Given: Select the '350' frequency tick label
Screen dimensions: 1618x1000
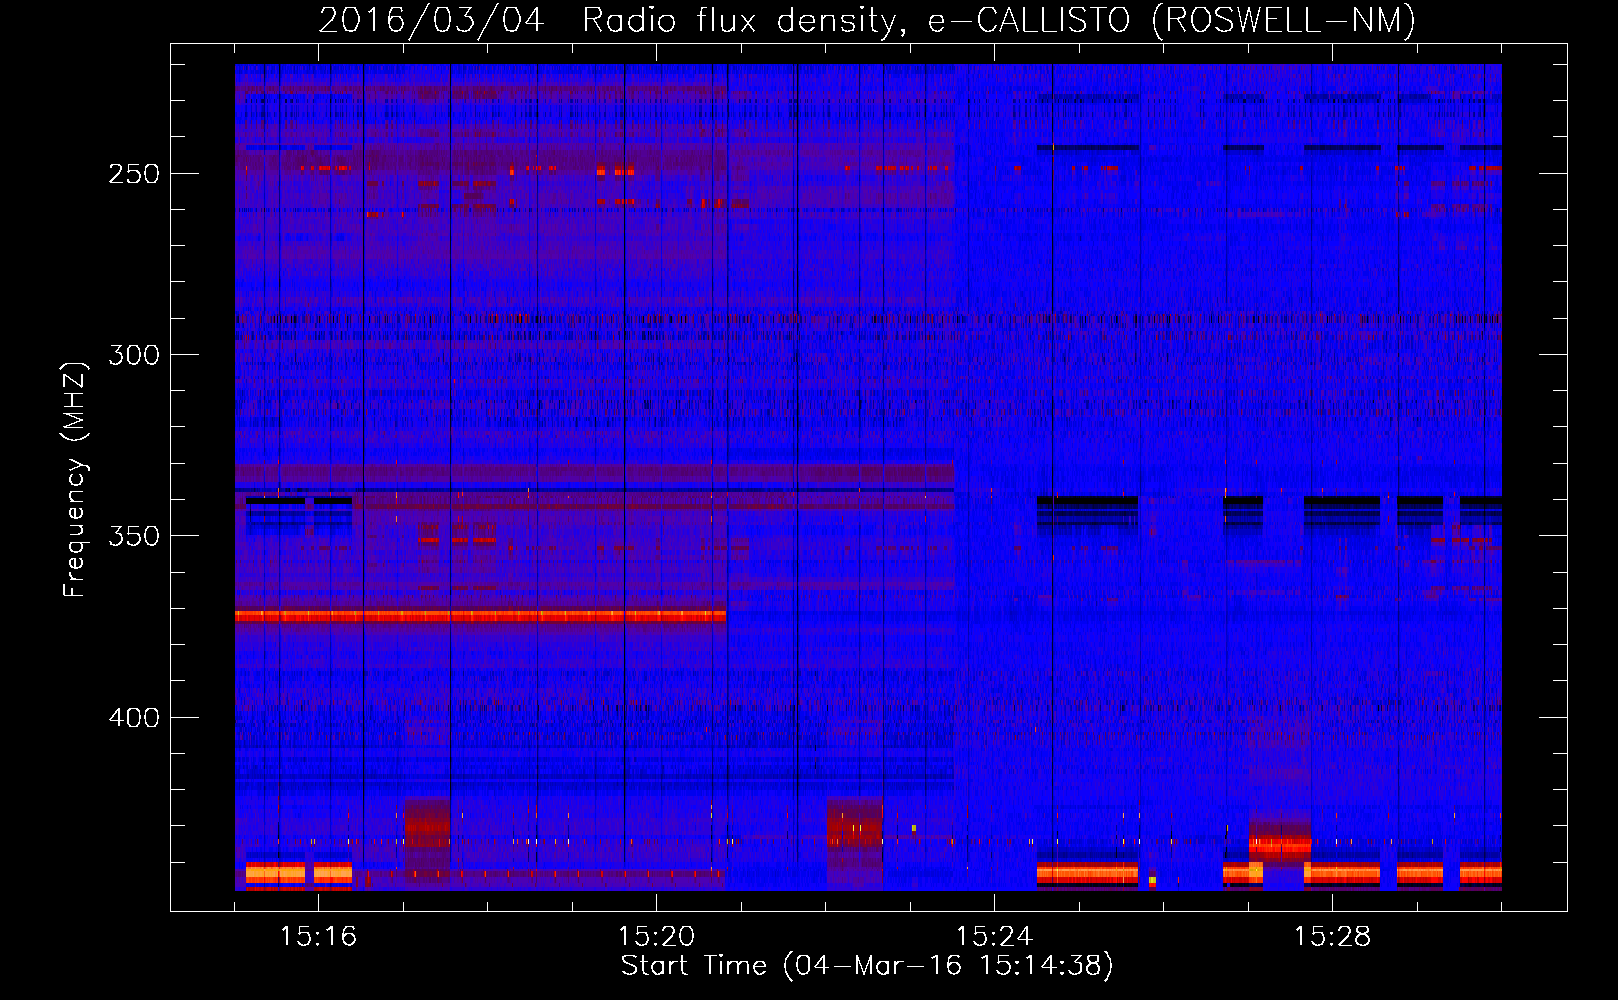Looking at the screenshot, I should click(134, 536).
